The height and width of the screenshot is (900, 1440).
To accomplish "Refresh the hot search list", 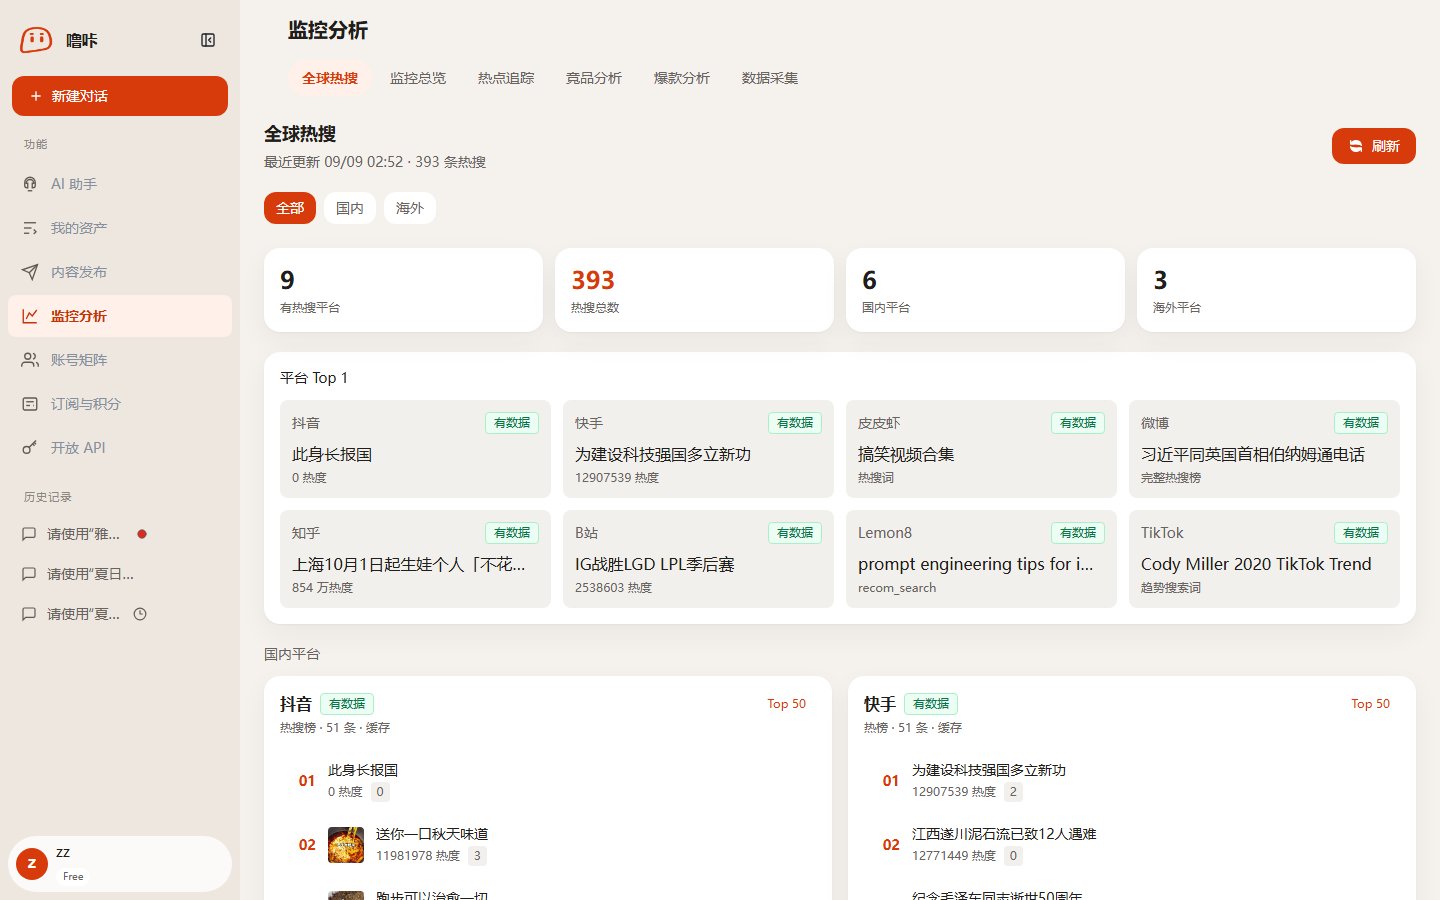I will tap(1373, 146).
